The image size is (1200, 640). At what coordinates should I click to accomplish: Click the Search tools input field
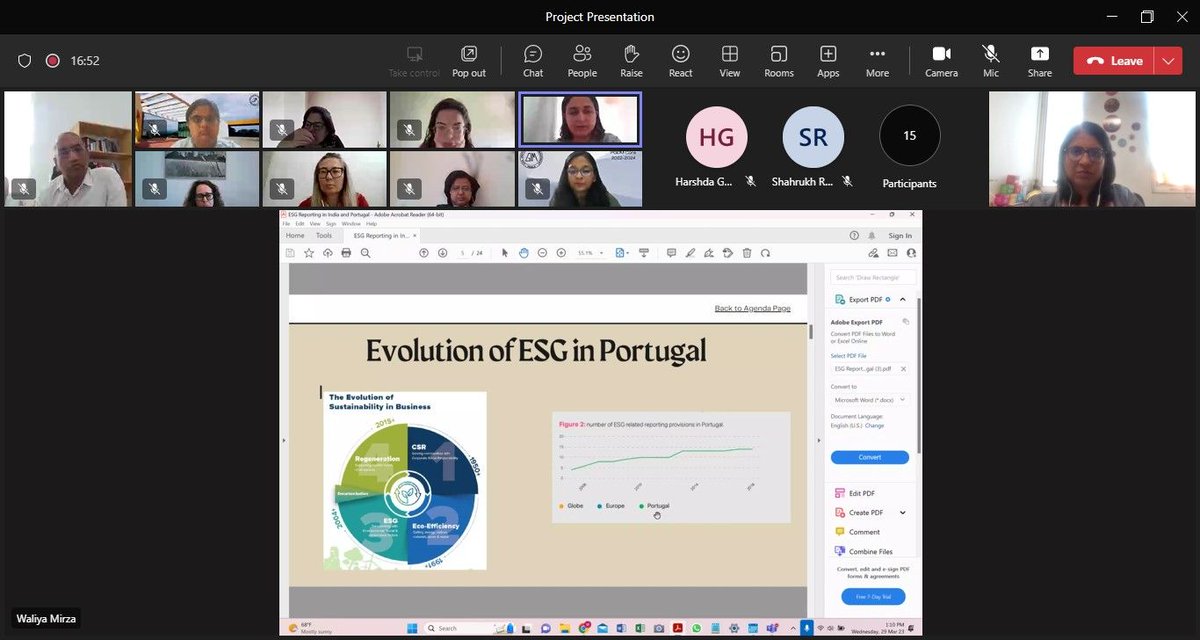coord(873,277)
